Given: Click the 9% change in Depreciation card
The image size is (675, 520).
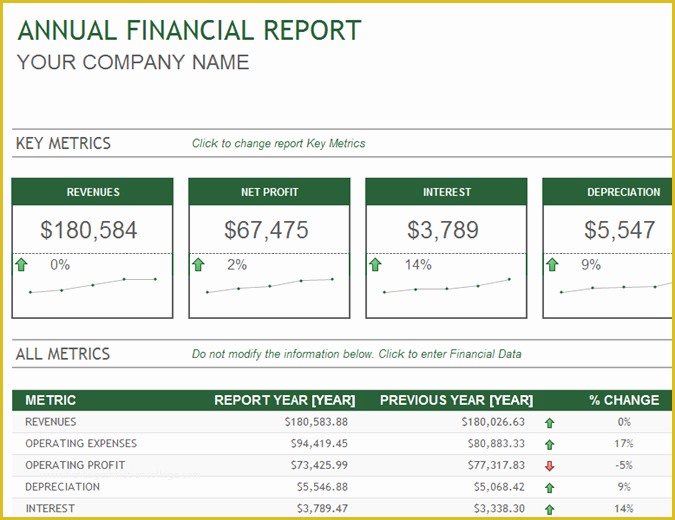Looking at the screenshot, I should [x=591, y=264].
